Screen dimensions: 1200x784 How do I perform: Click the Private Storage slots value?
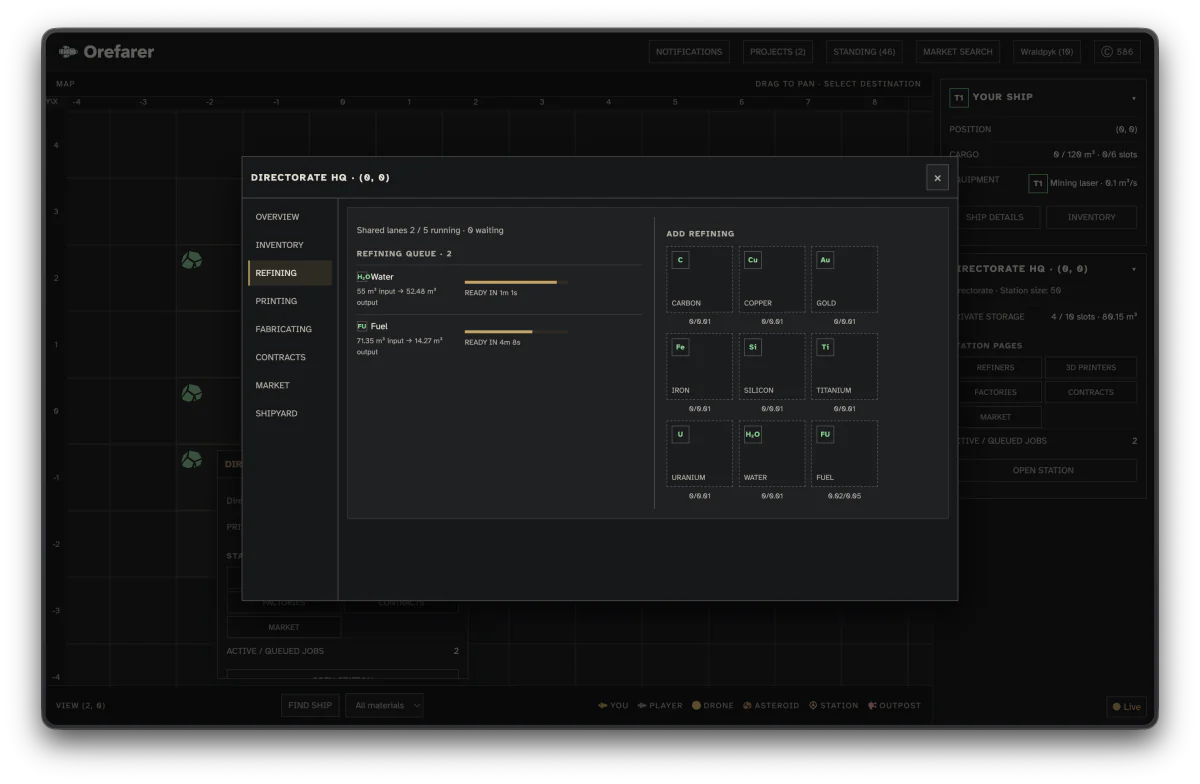pos(1094,317)
